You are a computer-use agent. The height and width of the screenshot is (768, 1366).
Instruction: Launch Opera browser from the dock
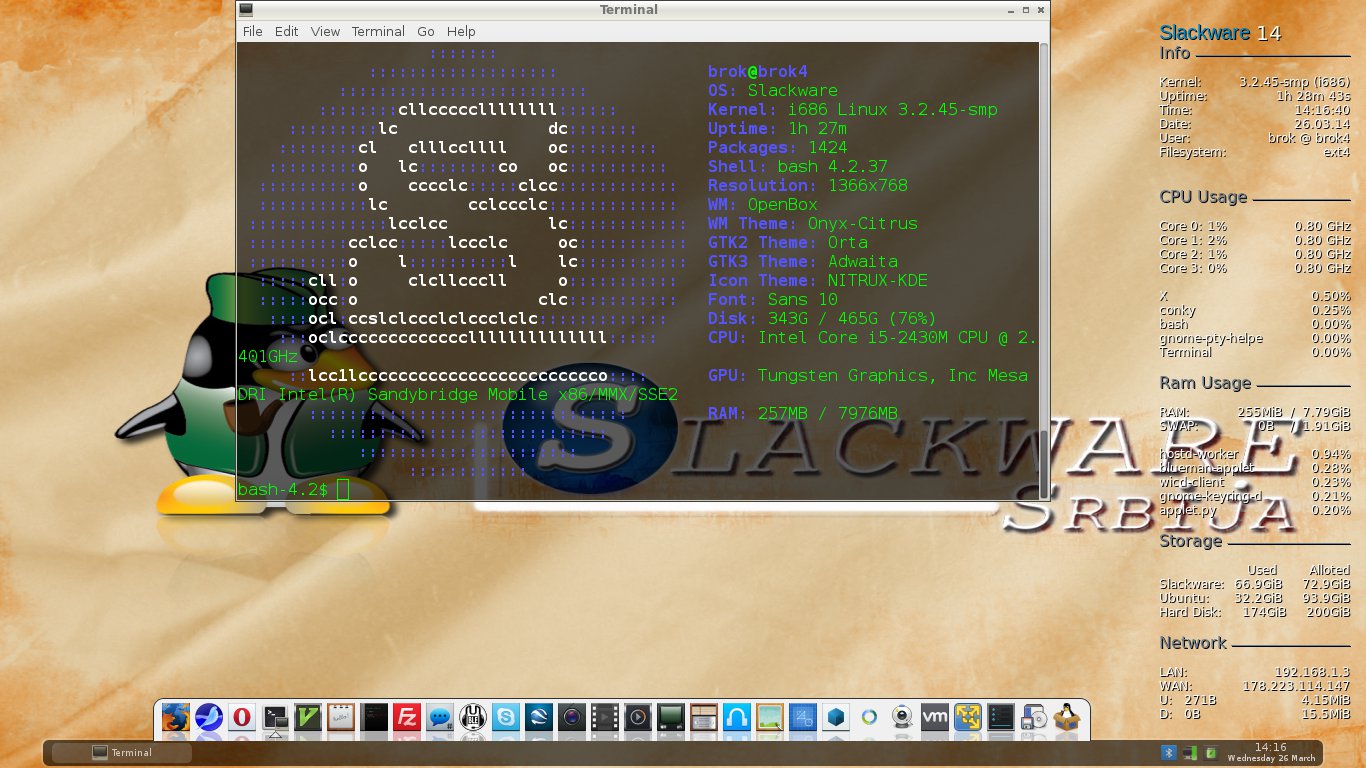[x=242, y=717]
